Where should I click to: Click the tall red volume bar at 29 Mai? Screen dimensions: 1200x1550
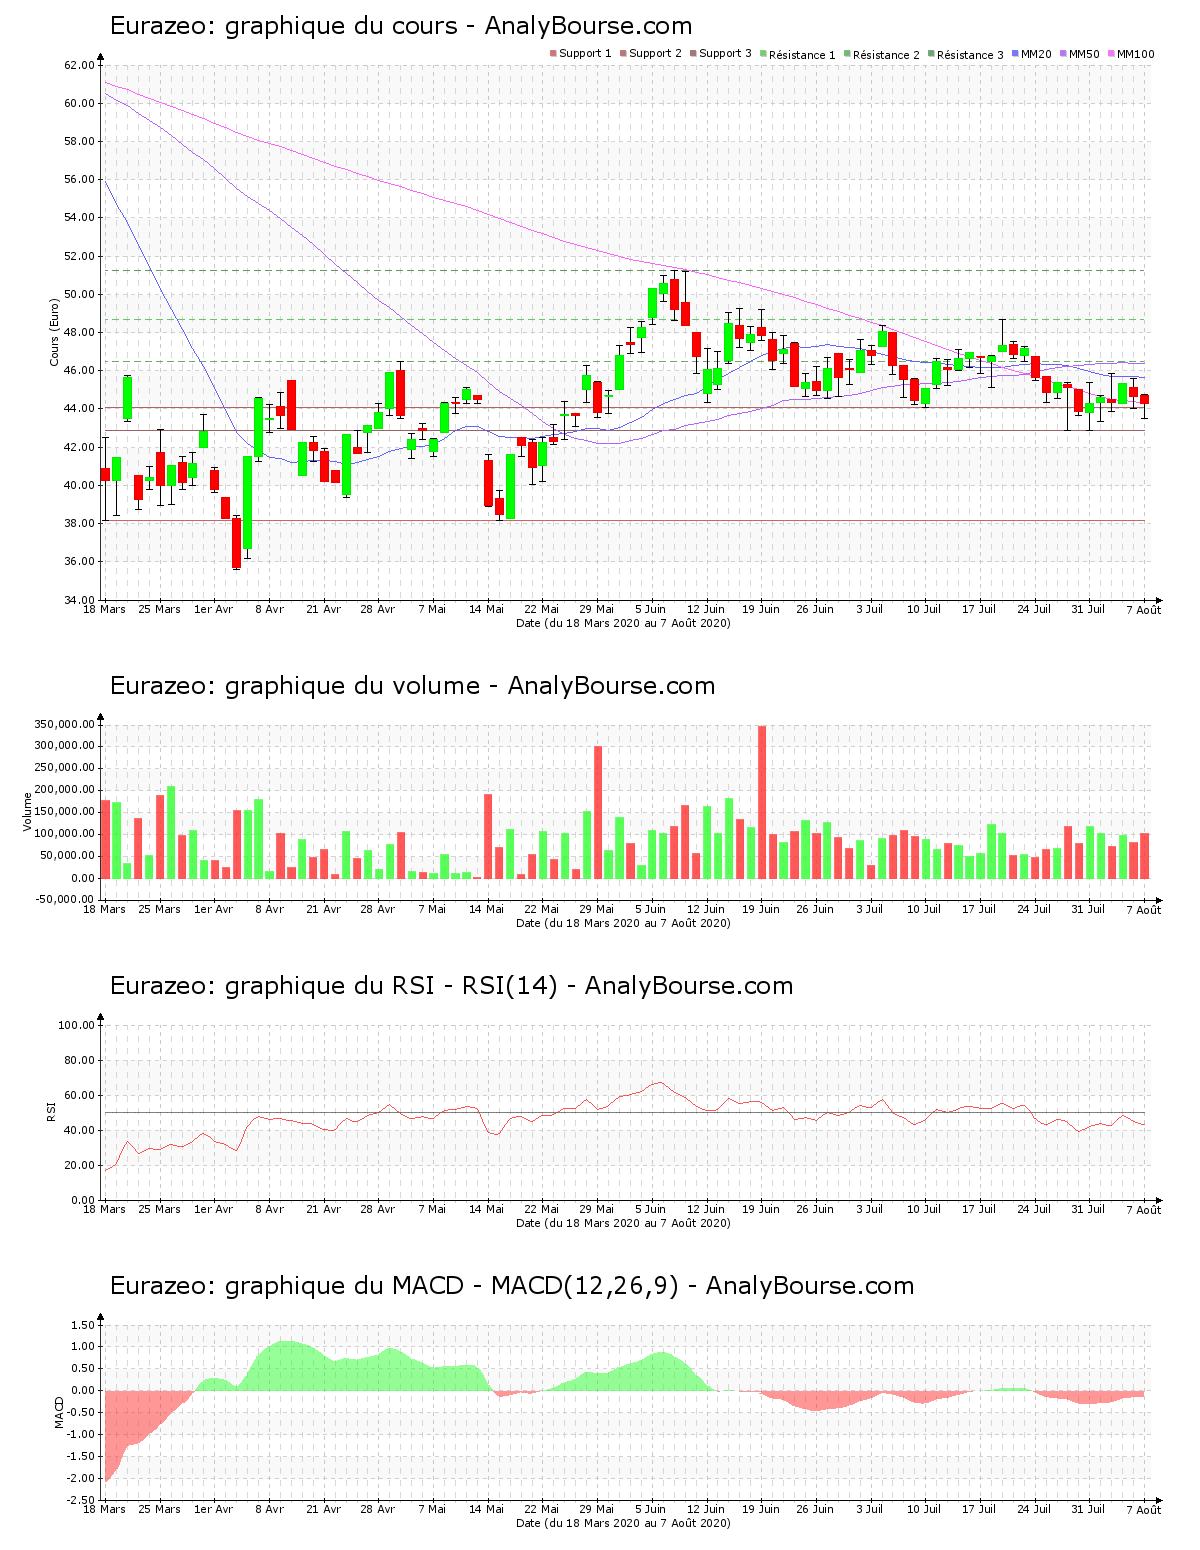tap(598, 812)
